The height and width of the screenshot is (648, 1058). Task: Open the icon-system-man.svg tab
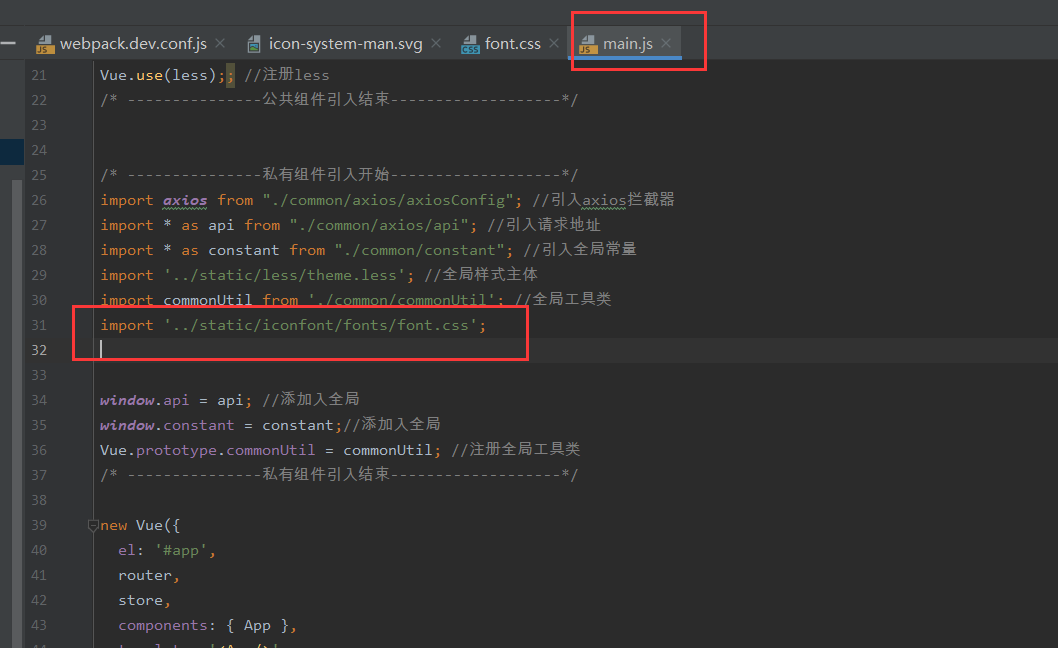pos(345,43)
